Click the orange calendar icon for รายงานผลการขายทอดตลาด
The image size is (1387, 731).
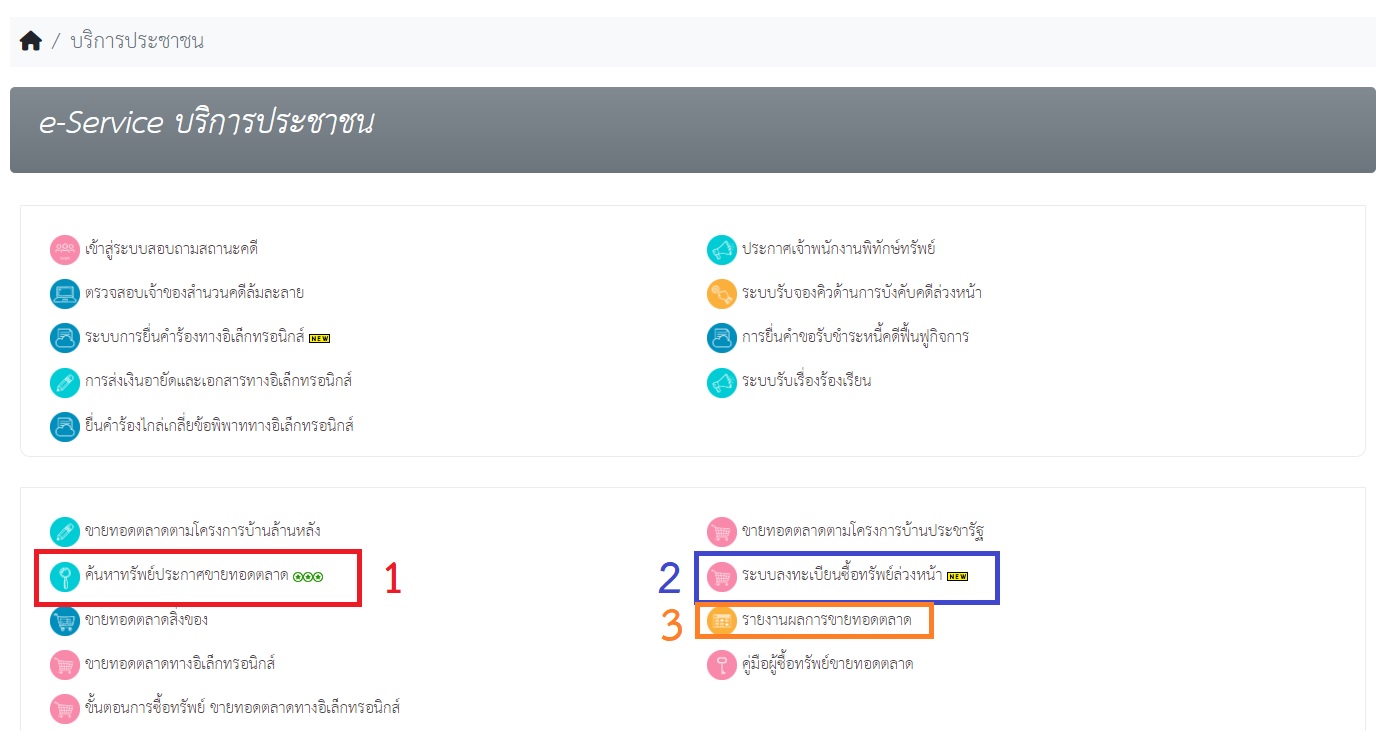click(x=721, y=620)
